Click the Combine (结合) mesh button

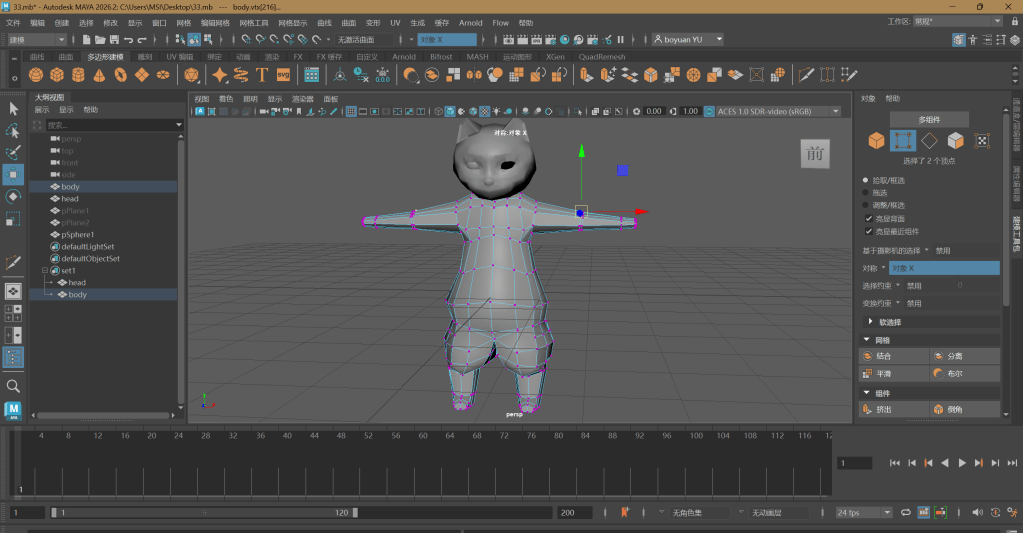[892, 356]
